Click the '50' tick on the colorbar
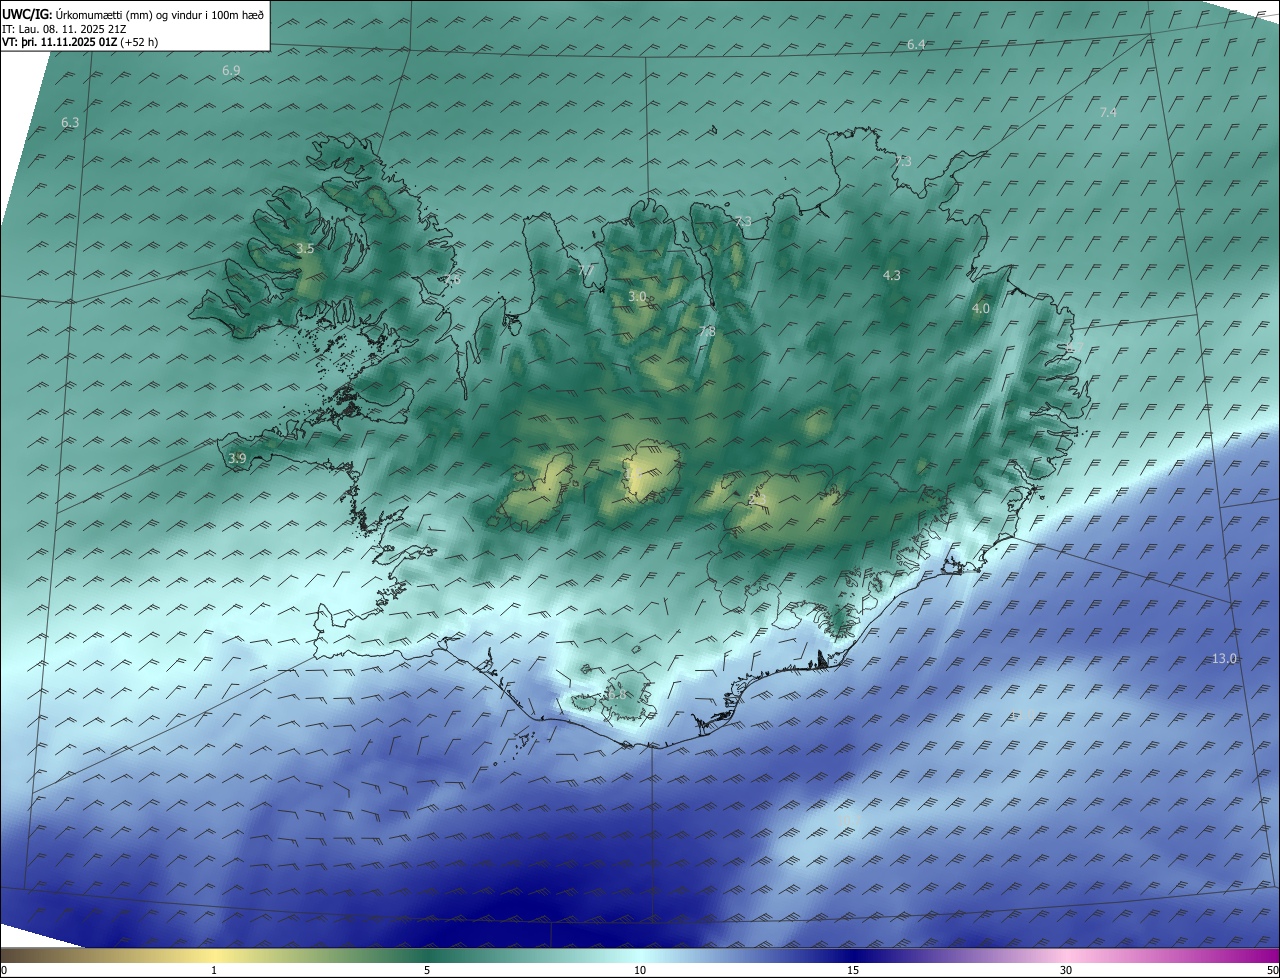This screenshot has height=978, width=1280. click(1272, 971)
